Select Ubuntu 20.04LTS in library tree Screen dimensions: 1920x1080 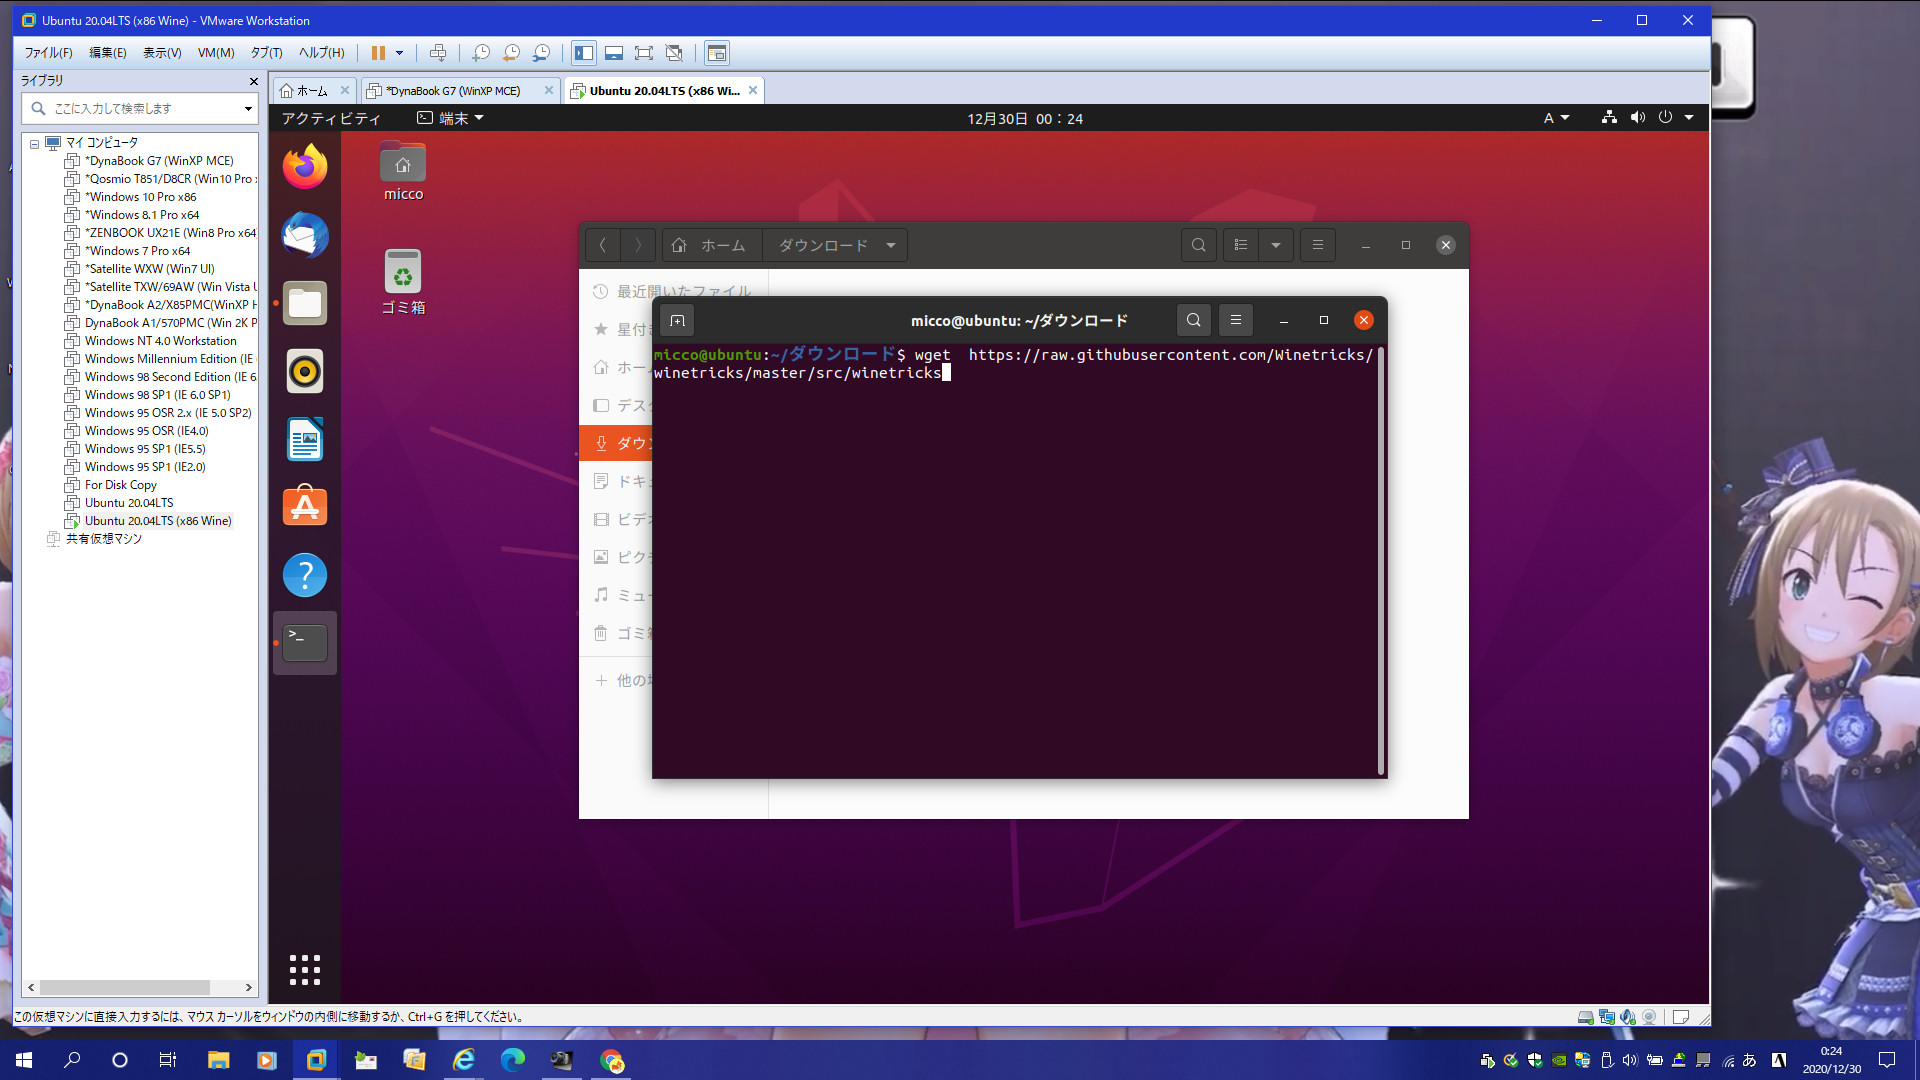click(128, 503)
